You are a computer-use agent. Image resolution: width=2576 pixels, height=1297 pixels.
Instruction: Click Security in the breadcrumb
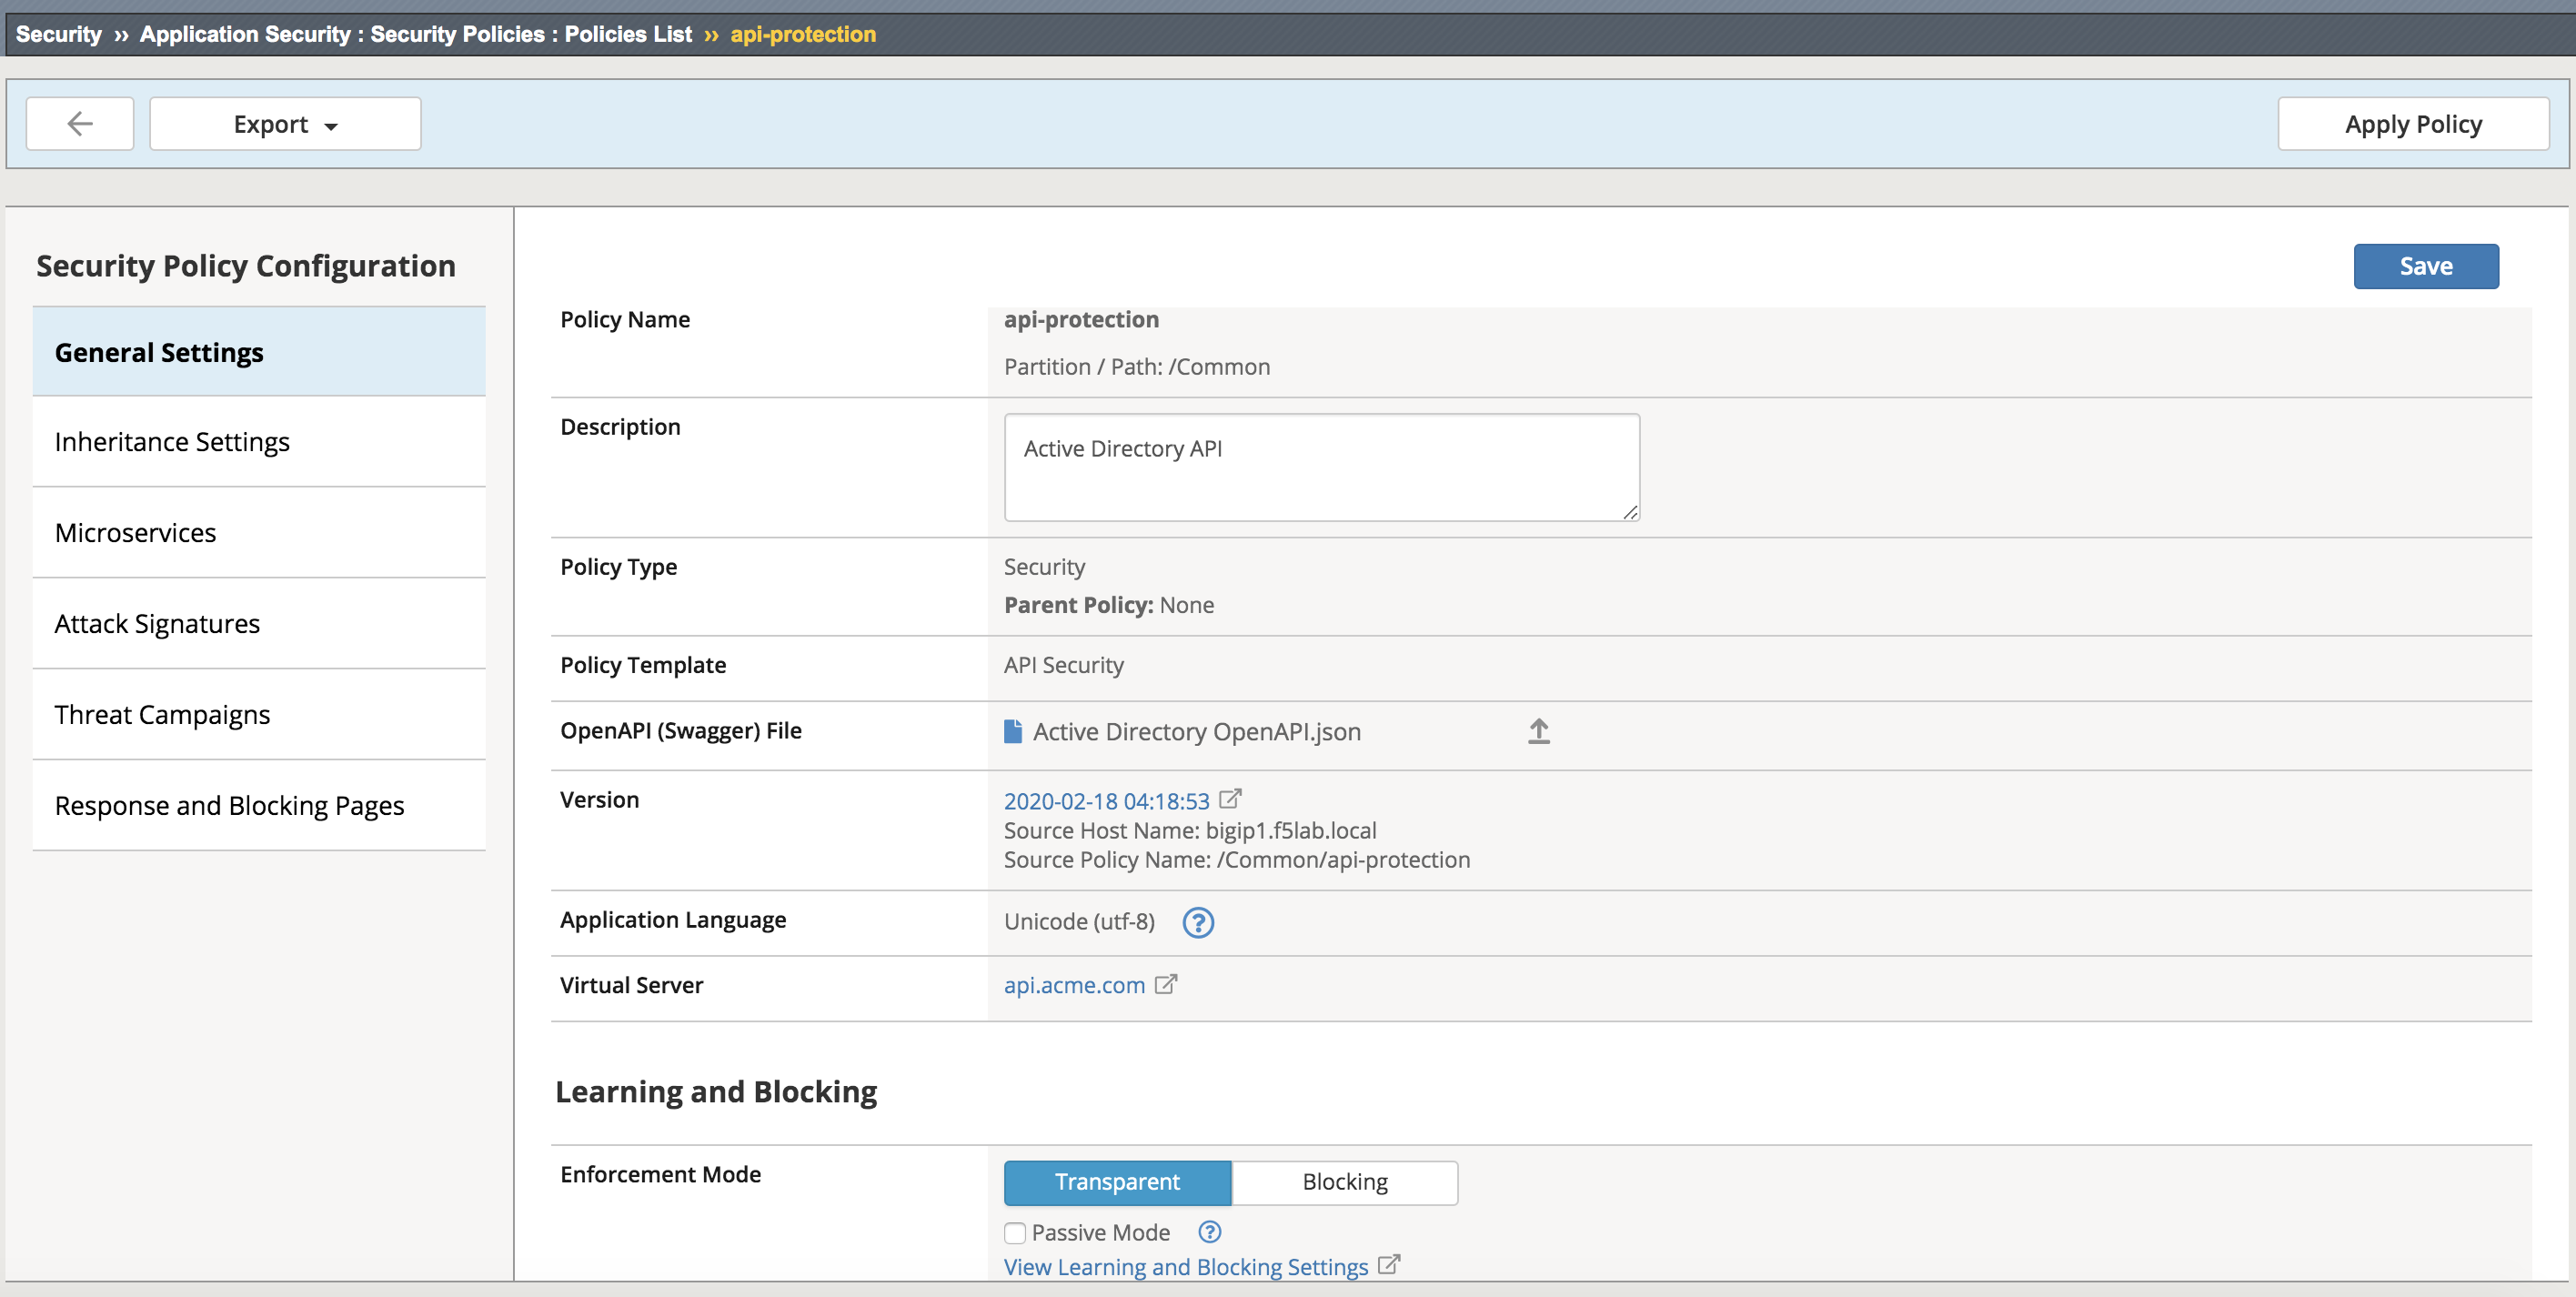[x=59, y=34]
